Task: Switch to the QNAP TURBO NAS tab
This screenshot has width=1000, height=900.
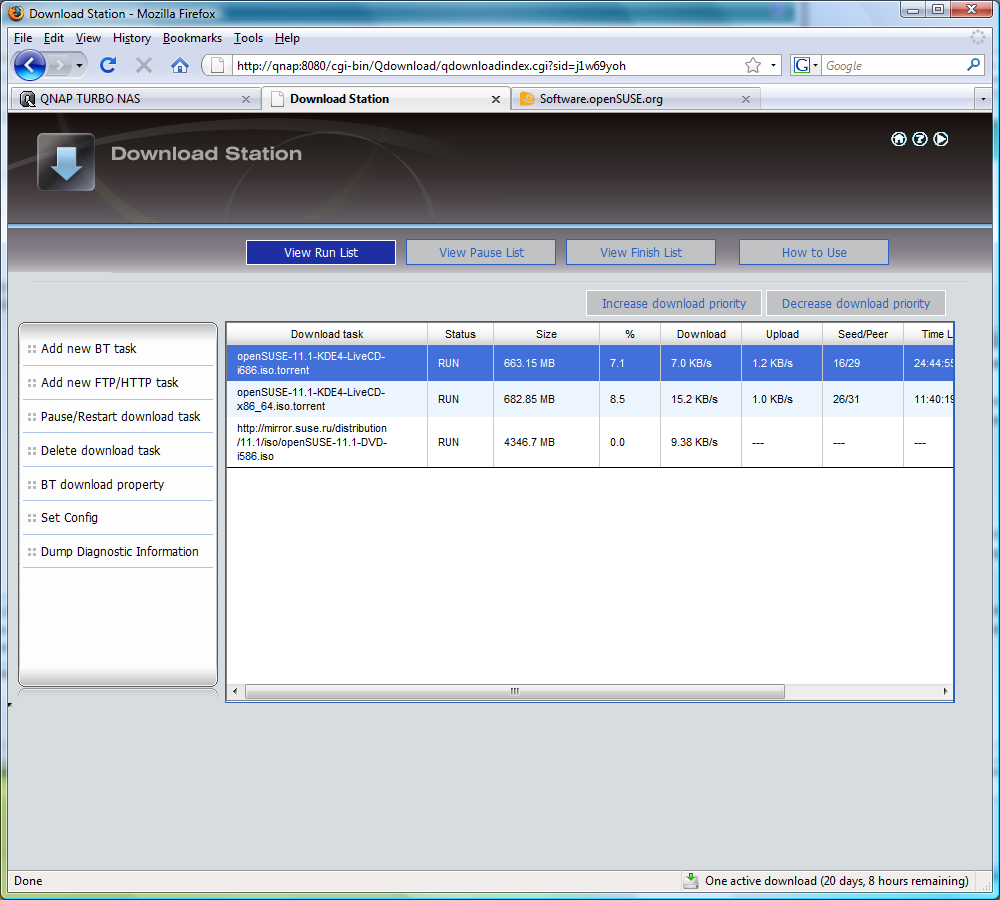Action: 135,99
